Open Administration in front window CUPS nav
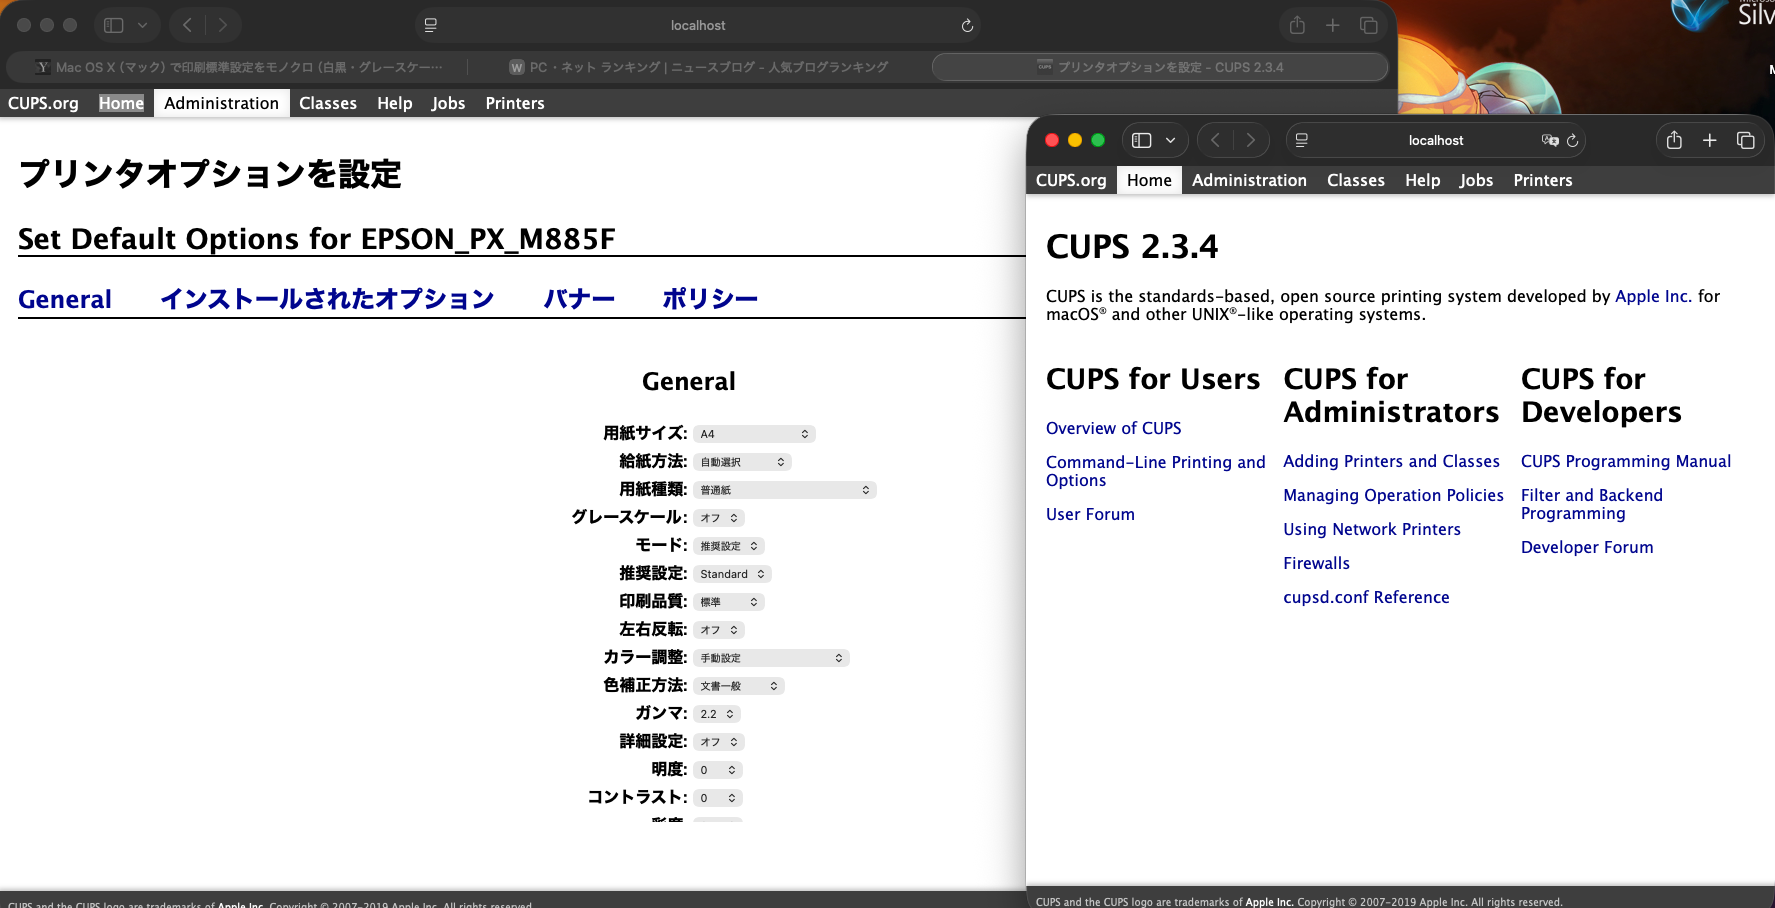Viewport: 1775px width, 908px height. [x=1249, y=180]
